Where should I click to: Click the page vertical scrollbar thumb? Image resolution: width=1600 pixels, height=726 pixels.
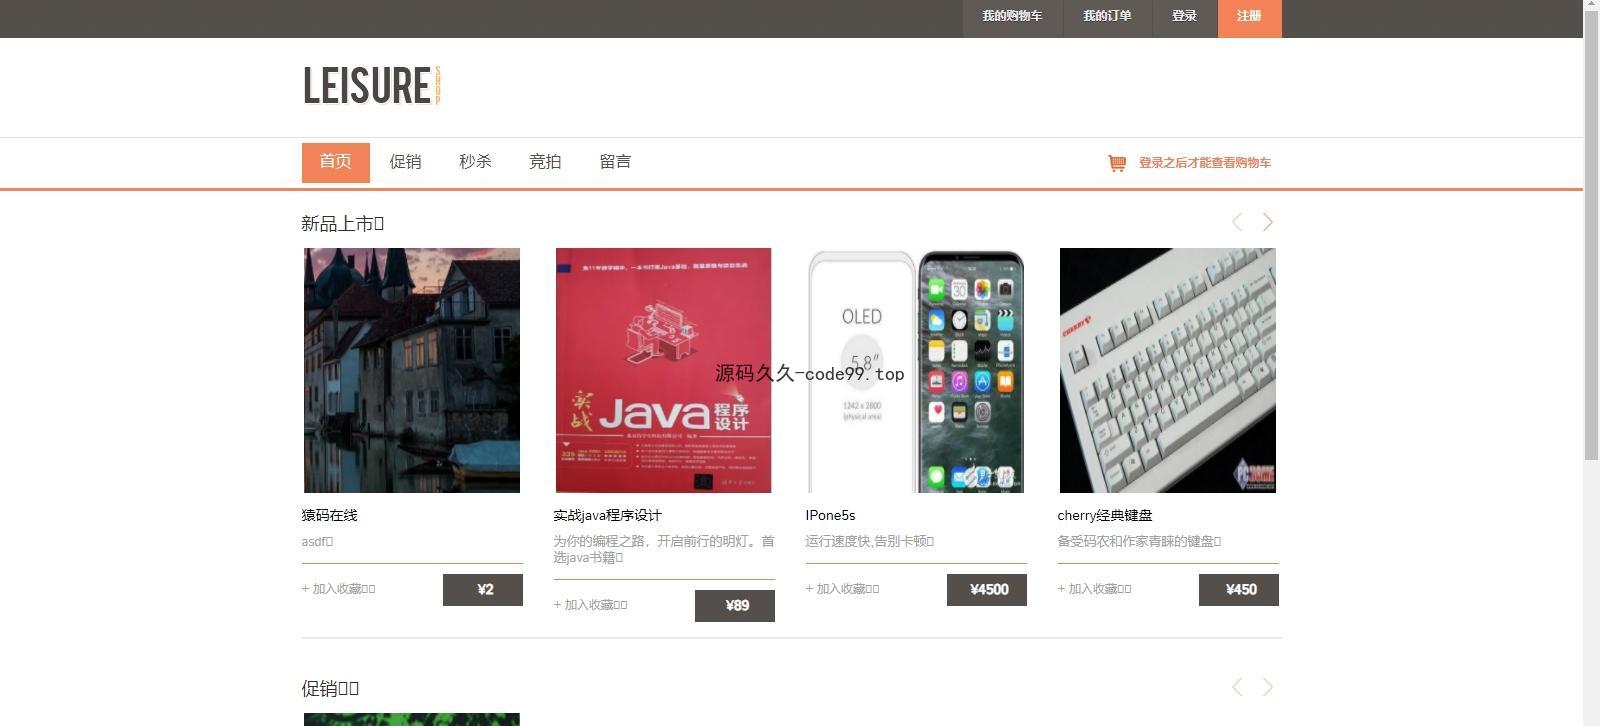pyautogui.click(x=1592, y=237)
